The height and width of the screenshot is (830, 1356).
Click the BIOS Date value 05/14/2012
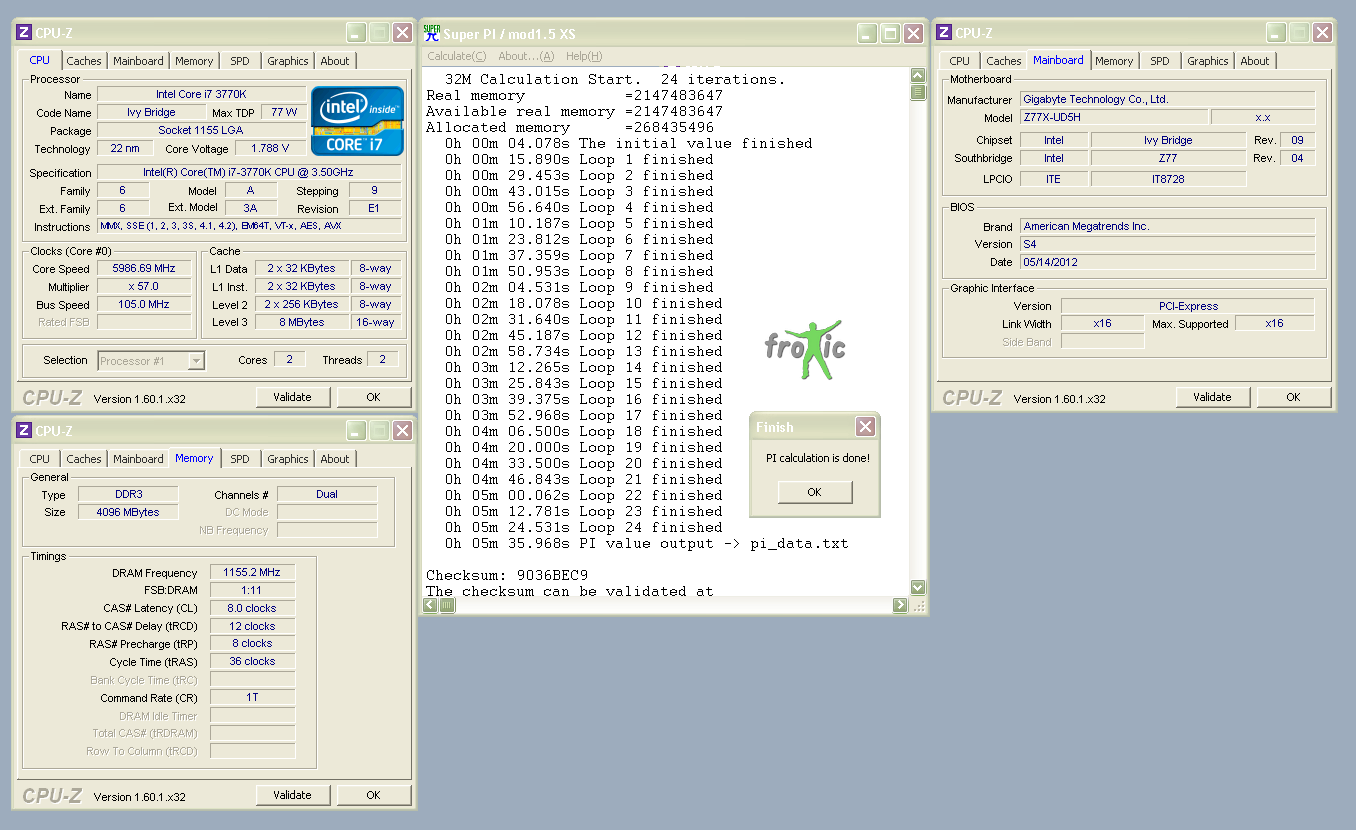(1168, 262)
